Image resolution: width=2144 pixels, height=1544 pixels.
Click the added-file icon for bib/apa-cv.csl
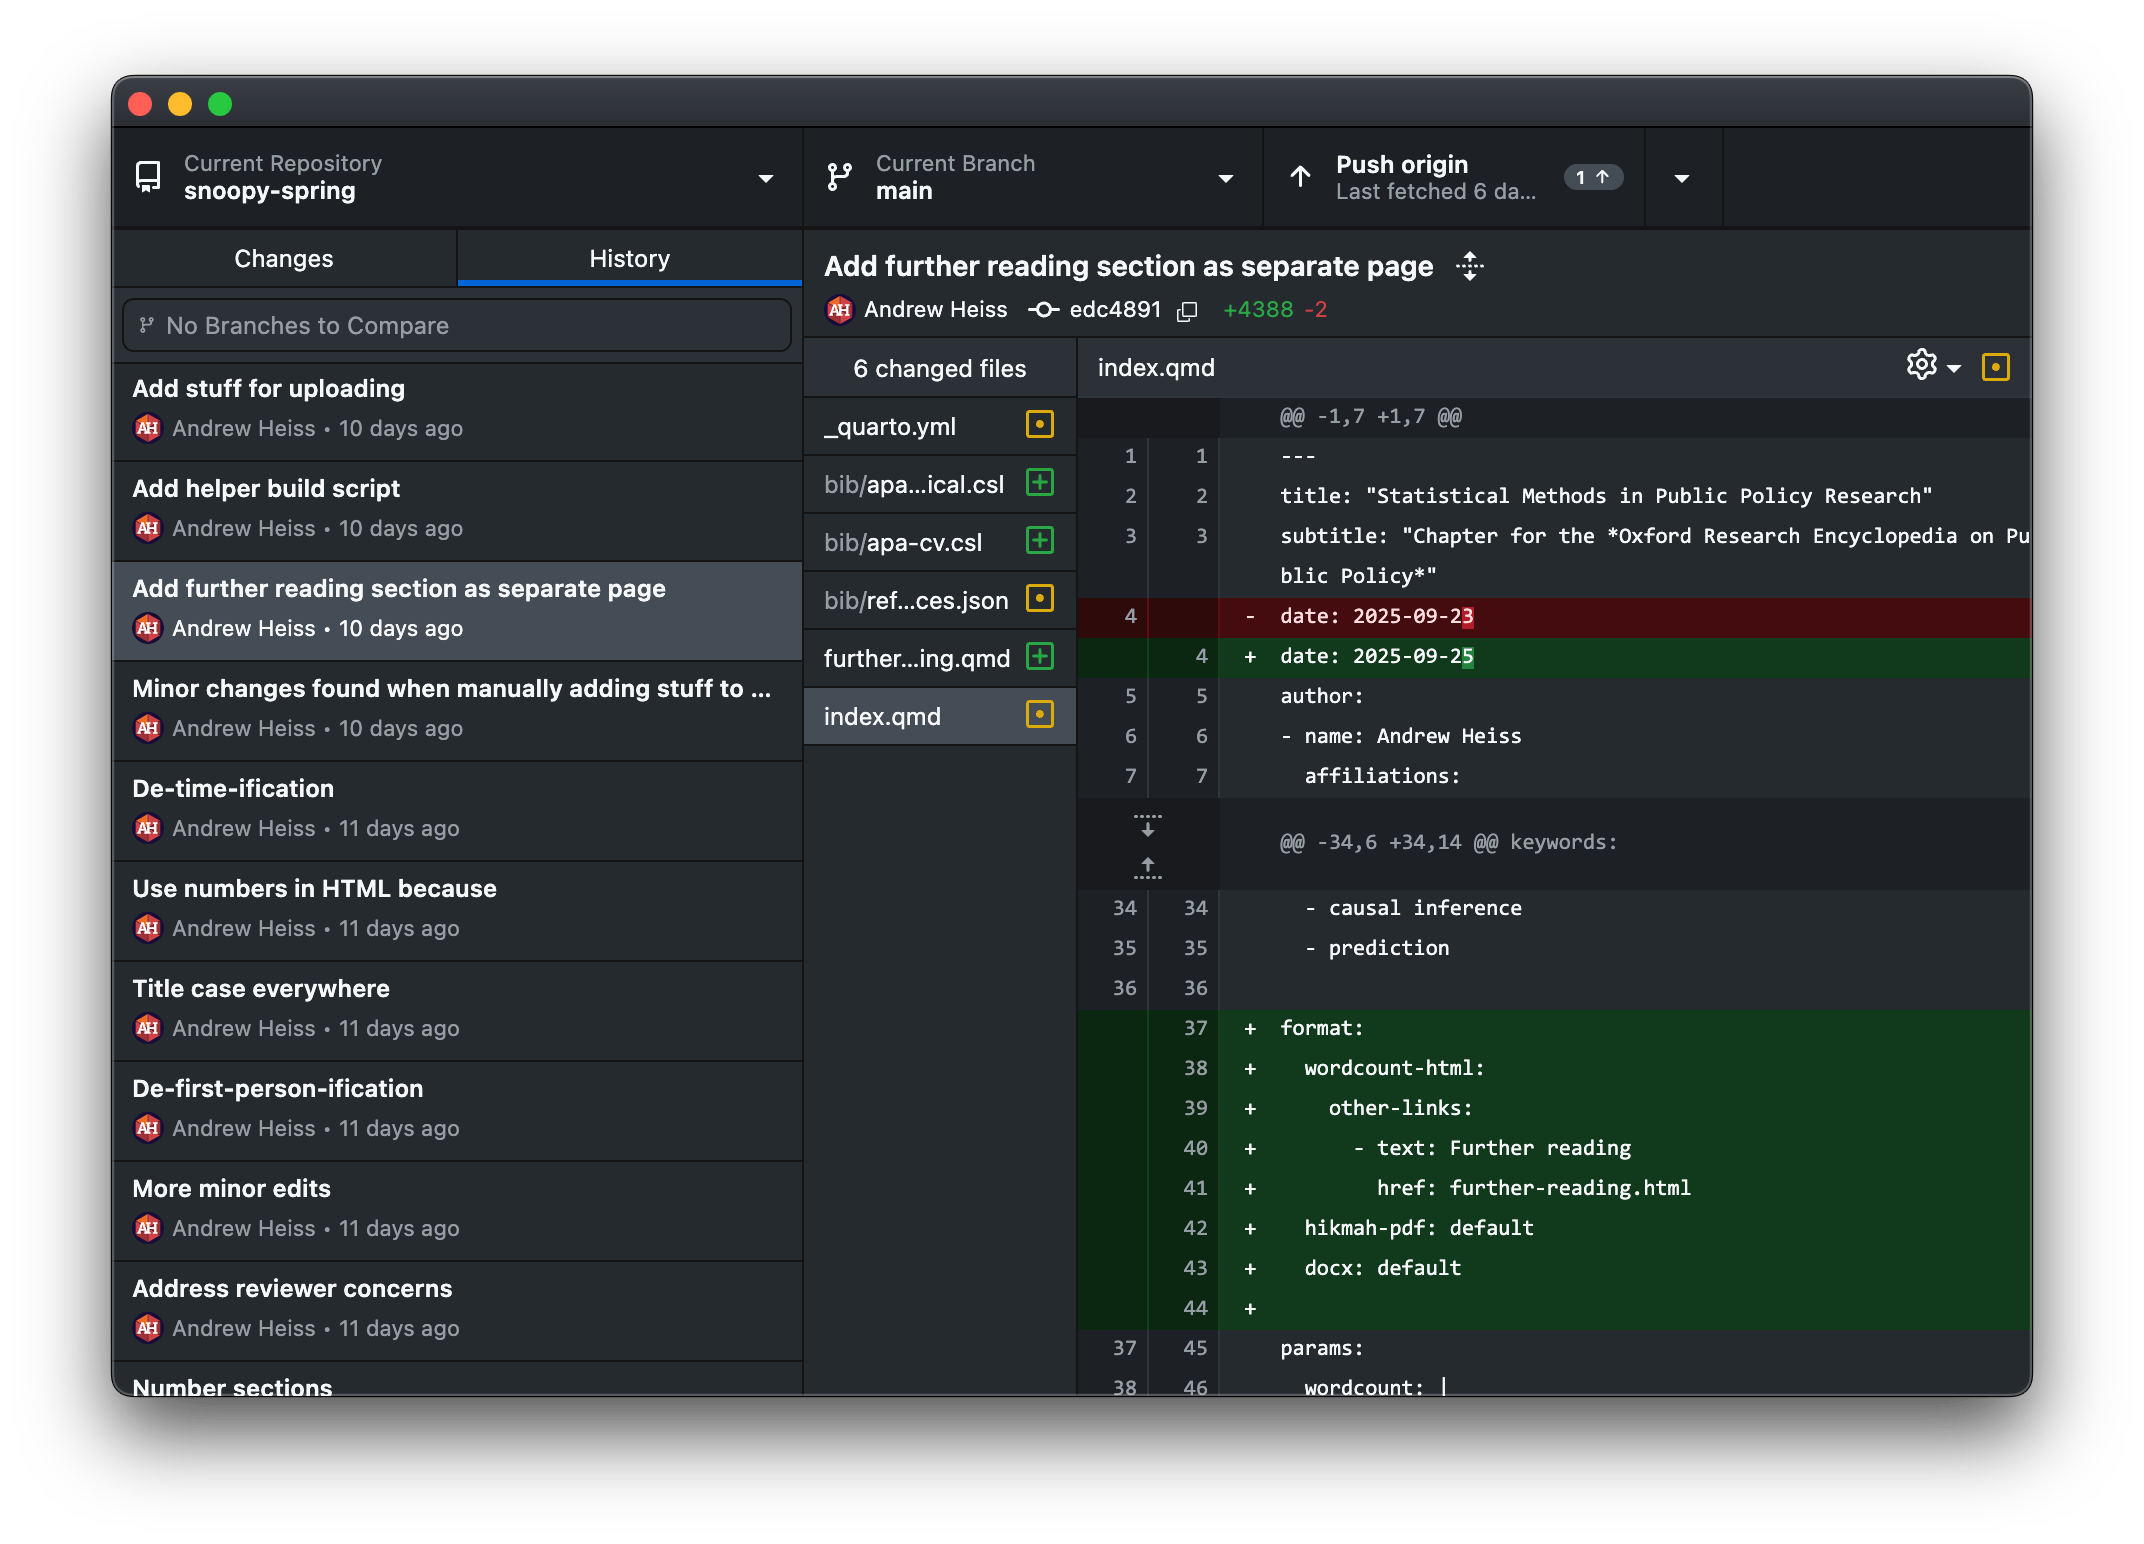1039,541
